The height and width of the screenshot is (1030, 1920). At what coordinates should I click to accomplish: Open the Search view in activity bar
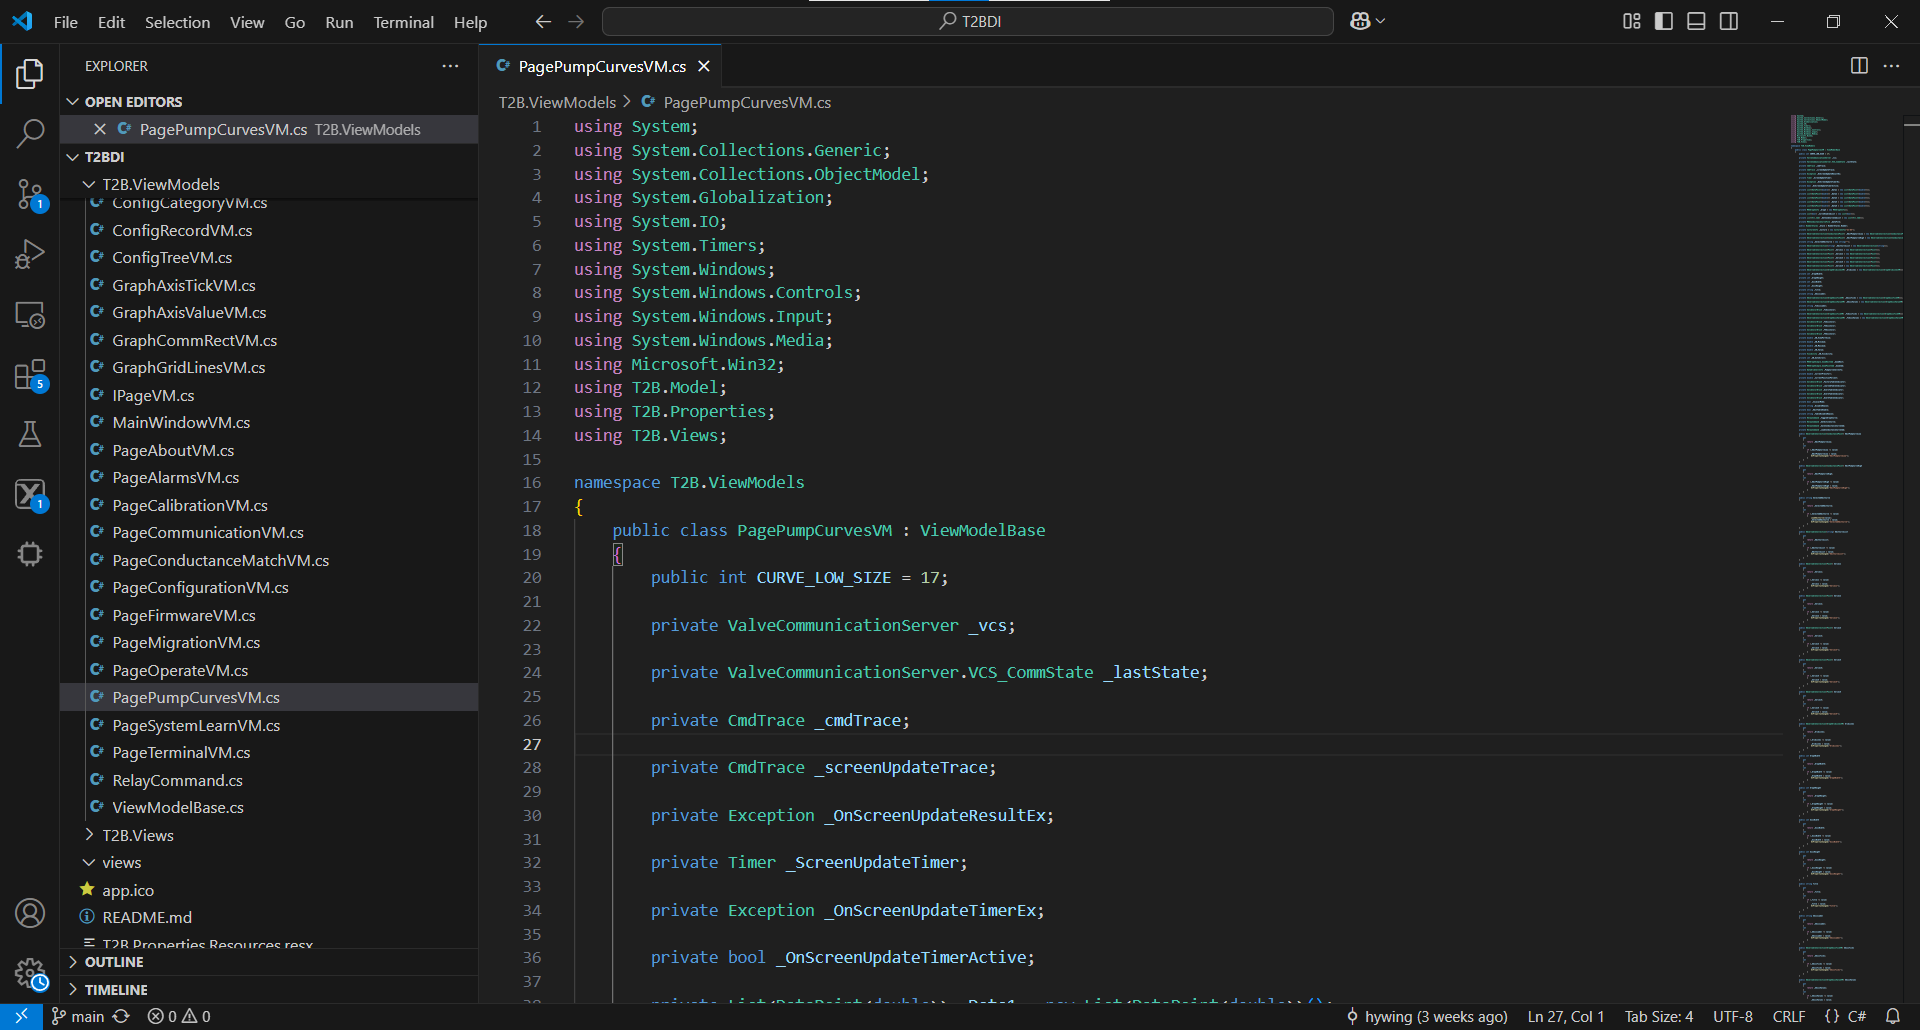click(x=30, y=133)
